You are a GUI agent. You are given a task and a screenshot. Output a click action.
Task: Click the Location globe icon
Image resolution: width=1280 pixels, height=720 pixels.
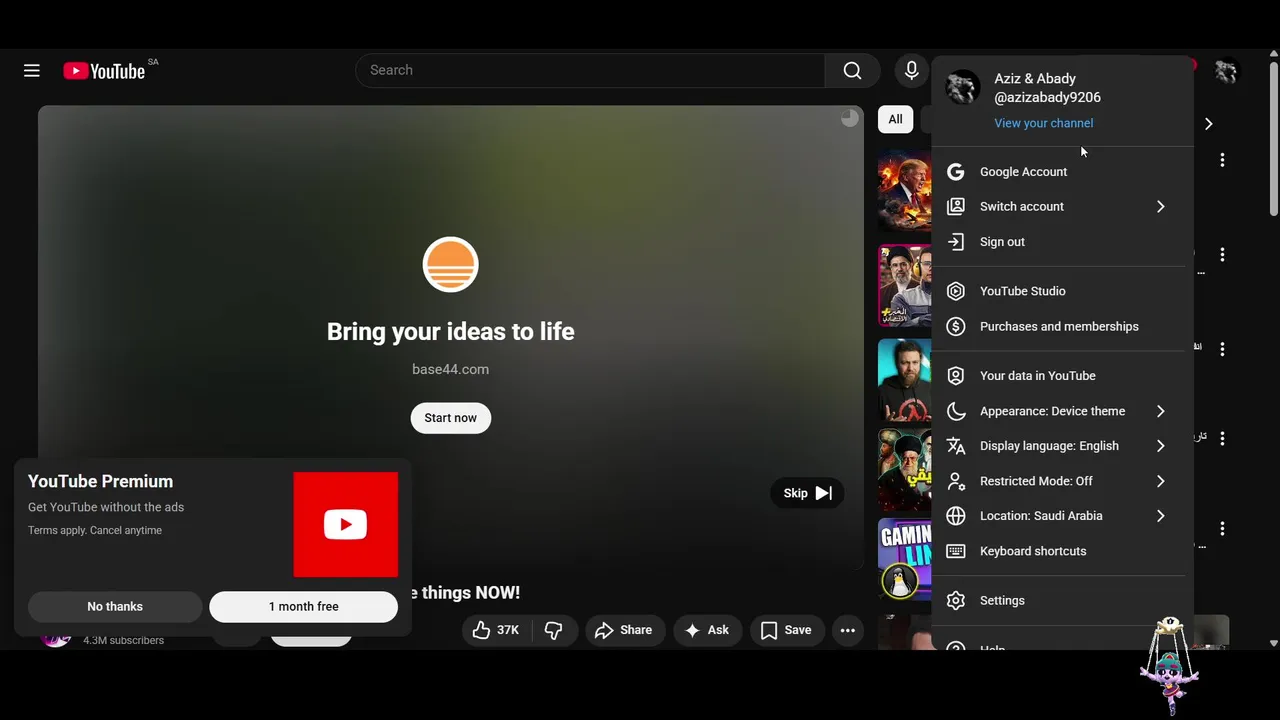click(x=956, y=516)
